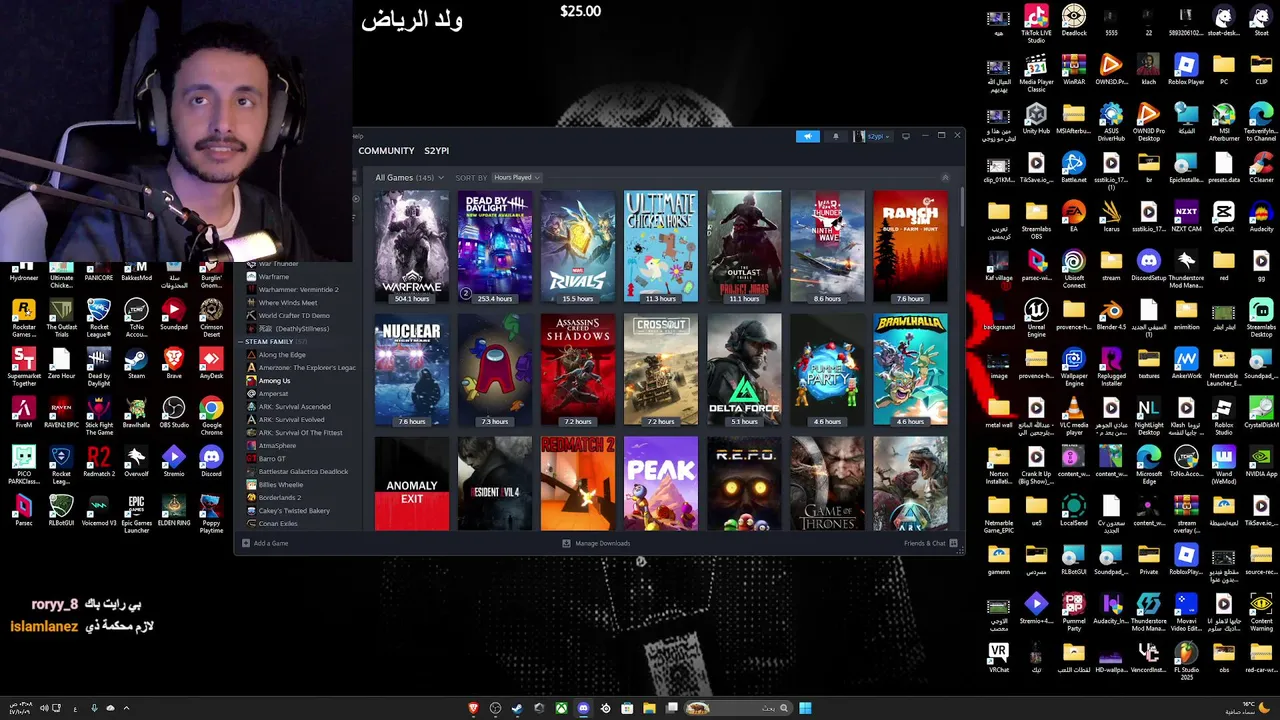Open File Explorer from the taskbar
Image resolution: width=1280 pixels, height=720 pixels.
[x=649, y=708]
